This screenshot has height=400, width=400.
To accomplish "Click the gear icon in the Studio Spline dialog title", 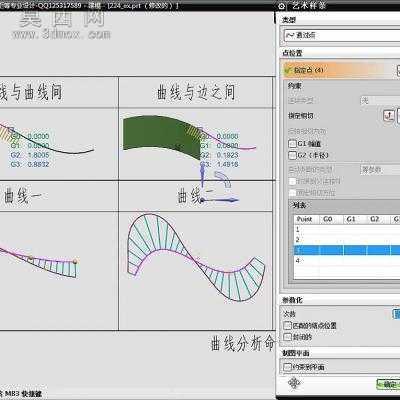I will click(282, 6).
